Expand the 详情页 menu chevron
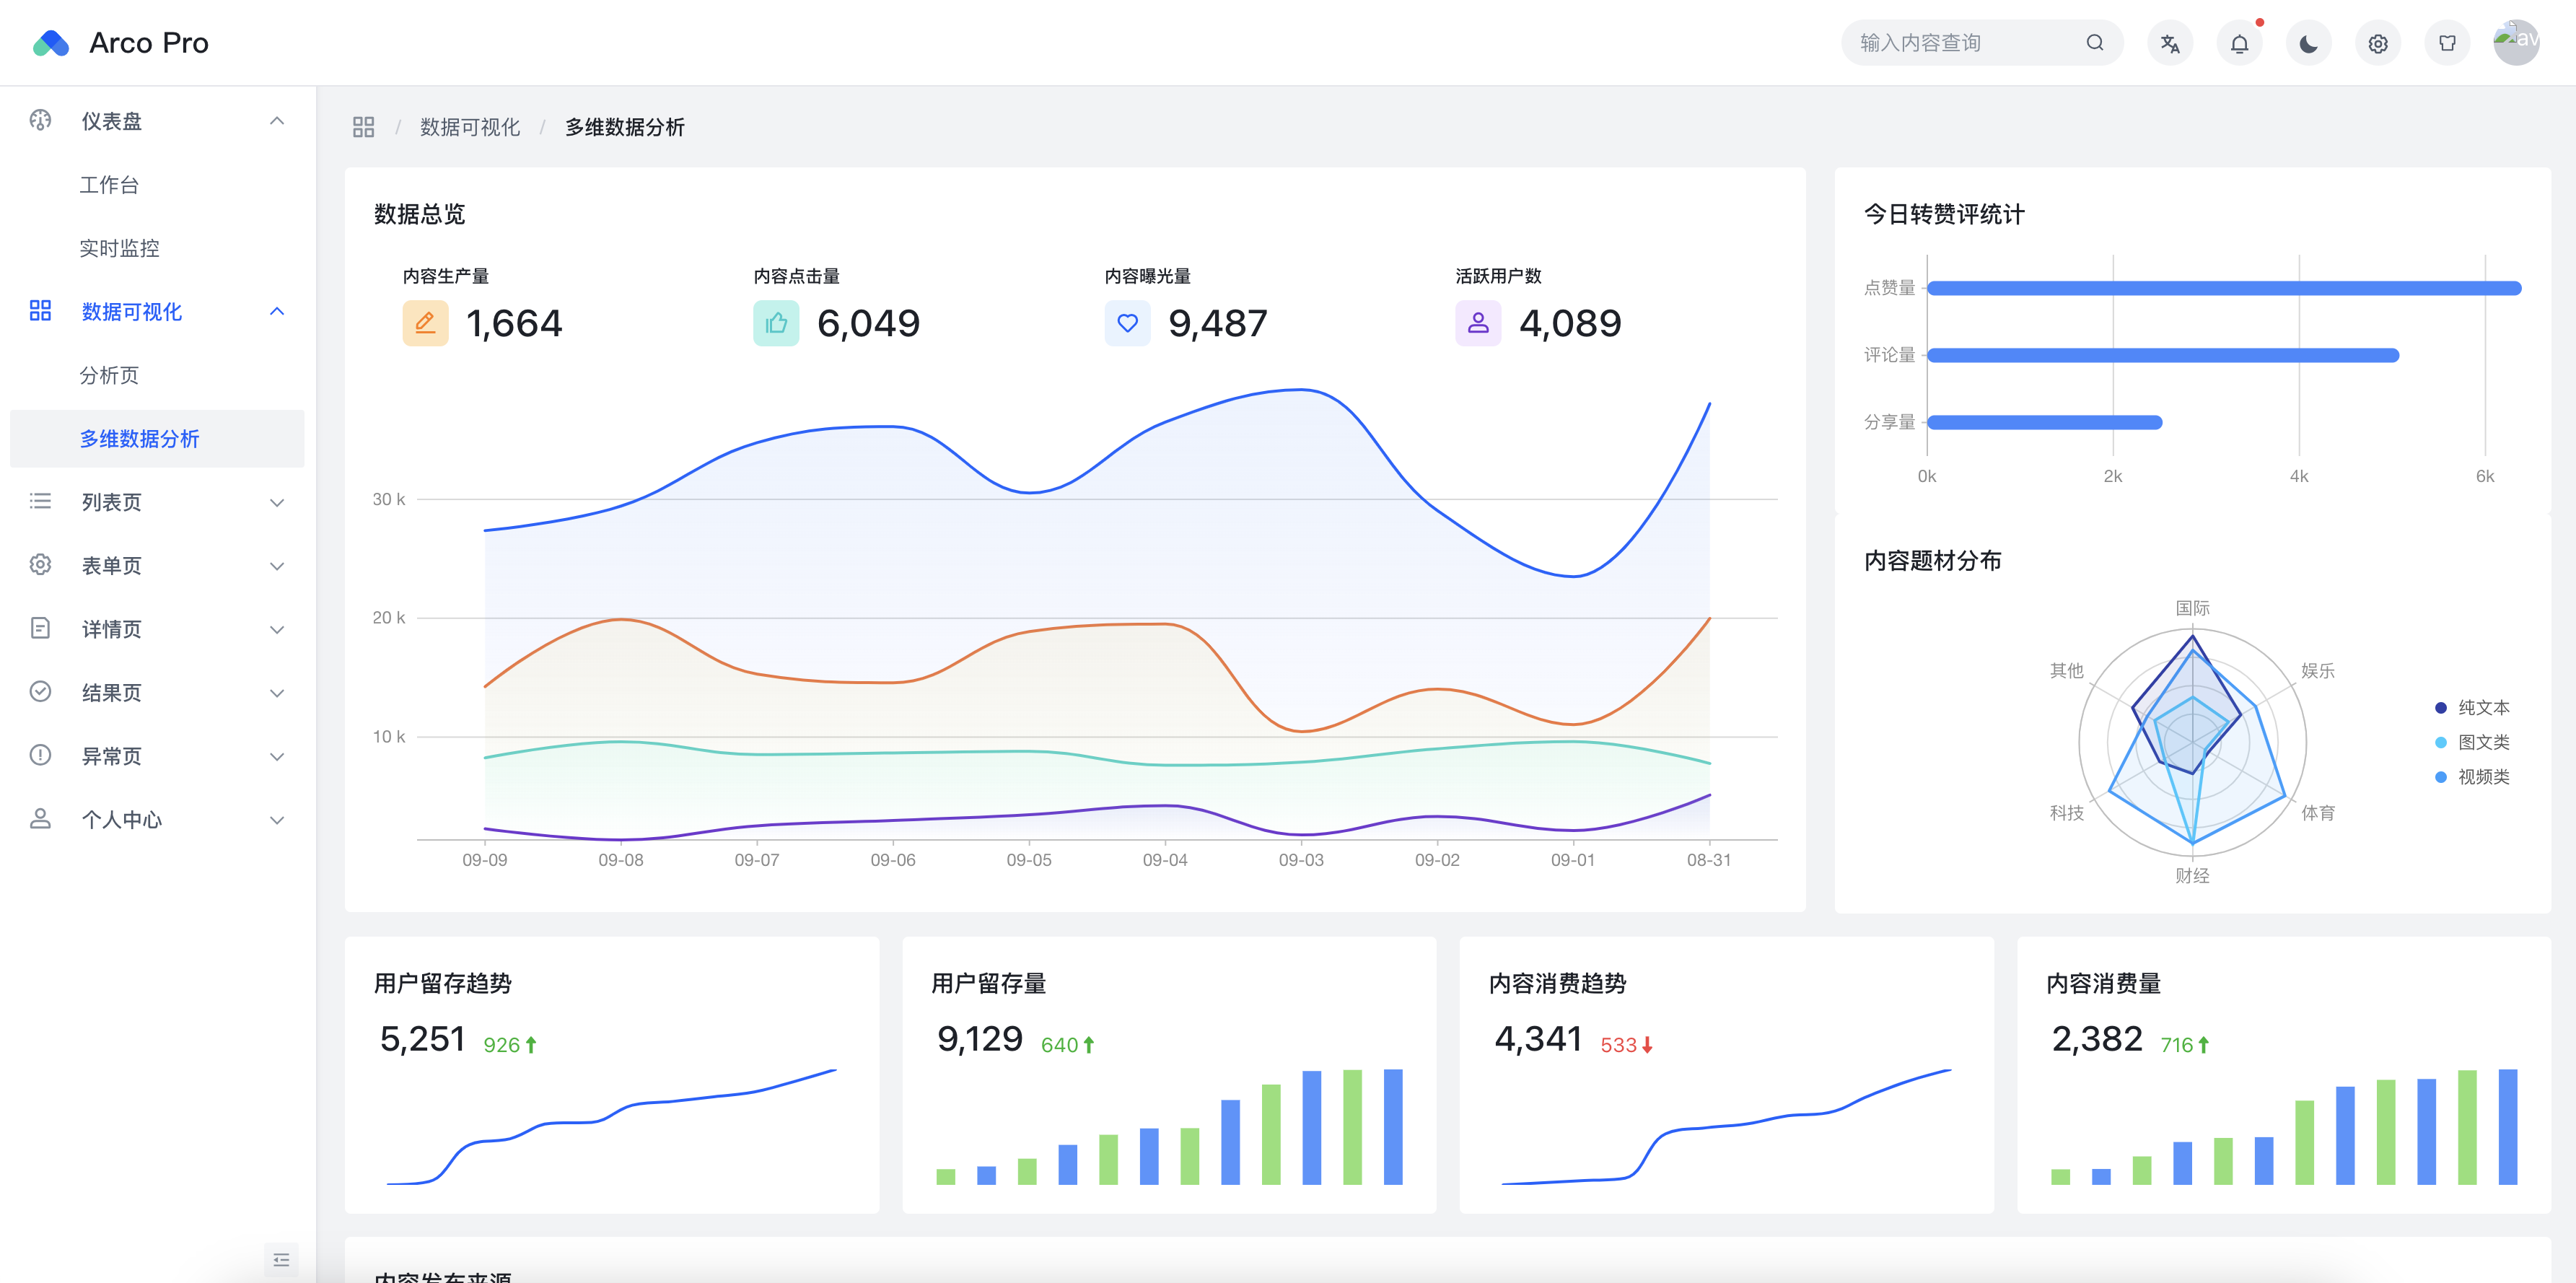The height and width of the screenshot is (1283, 2576). (x=277, y=629)
